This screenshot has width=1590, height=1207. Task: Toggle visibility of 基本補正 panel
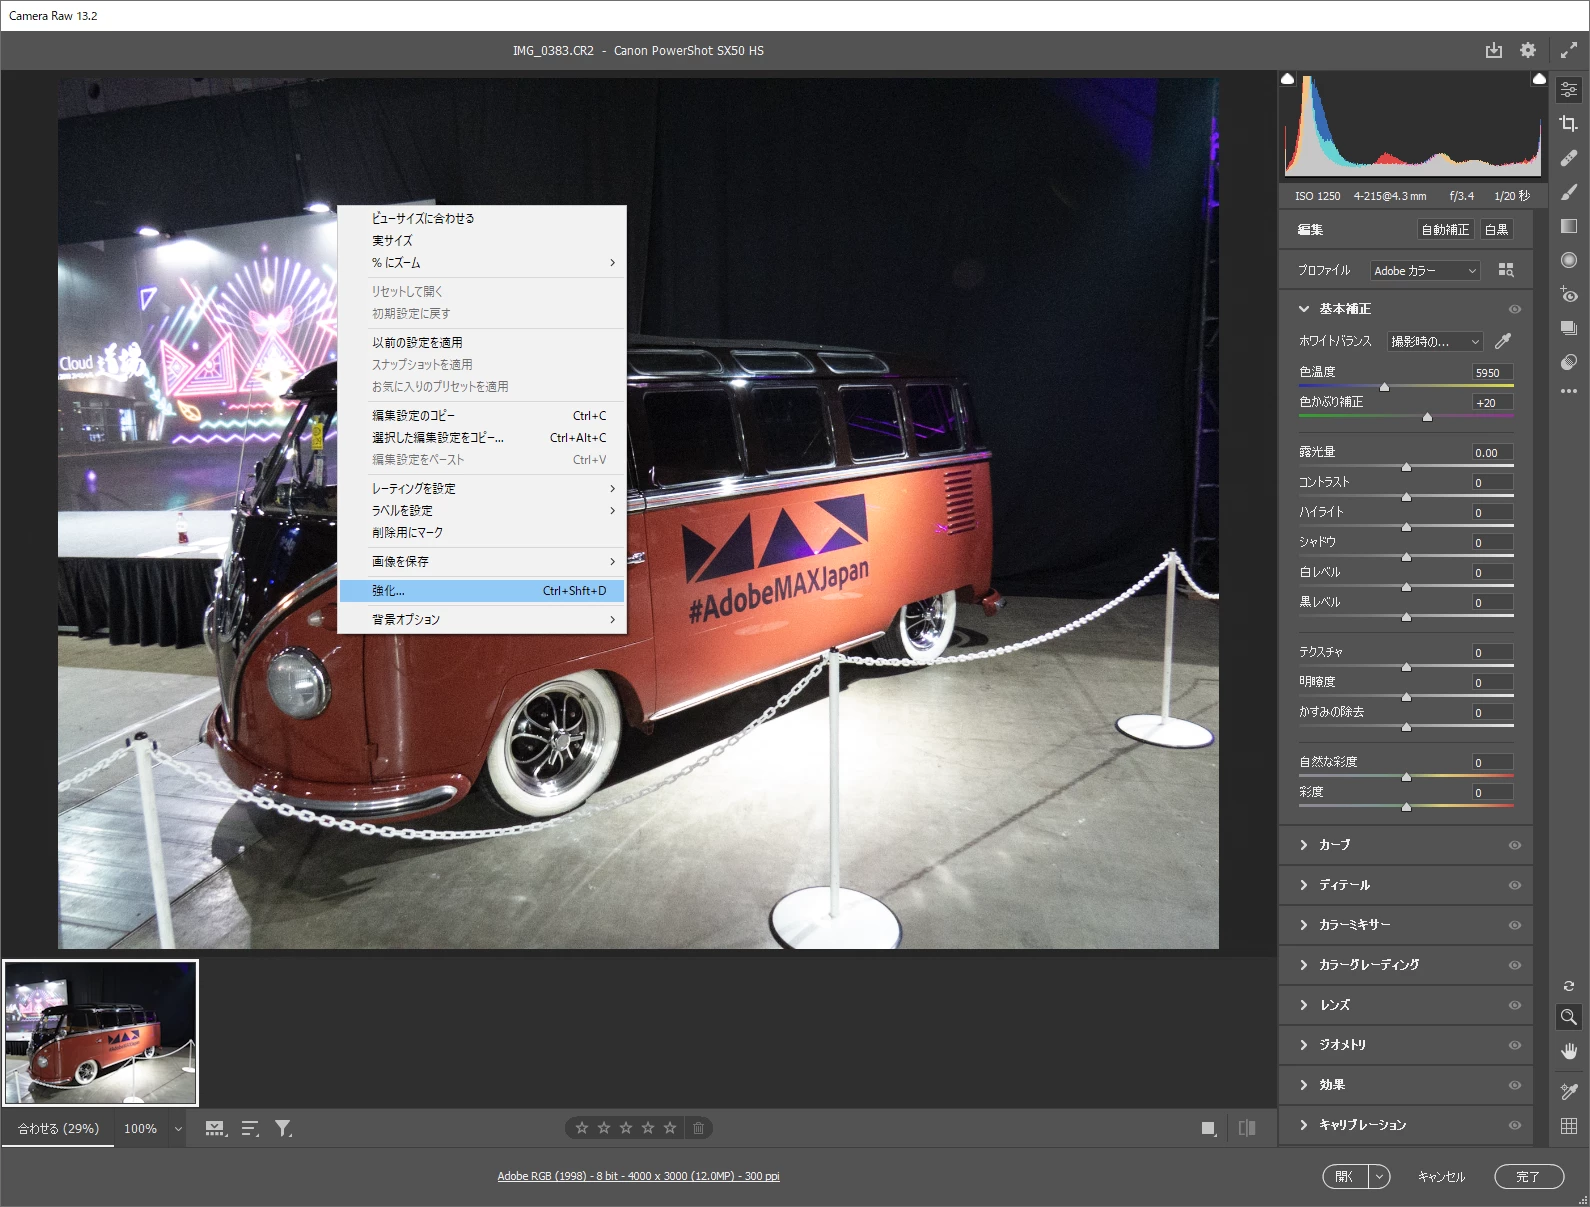coord(1515,309)
